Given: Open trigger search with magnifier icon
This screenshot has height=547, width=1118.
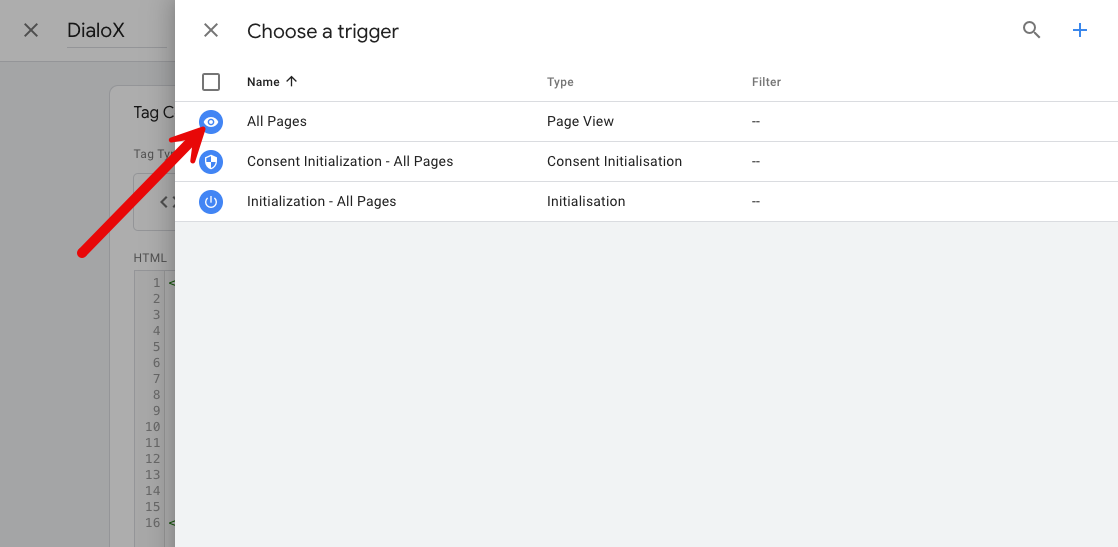Looking at the screenshot, I should point(1031,30).
